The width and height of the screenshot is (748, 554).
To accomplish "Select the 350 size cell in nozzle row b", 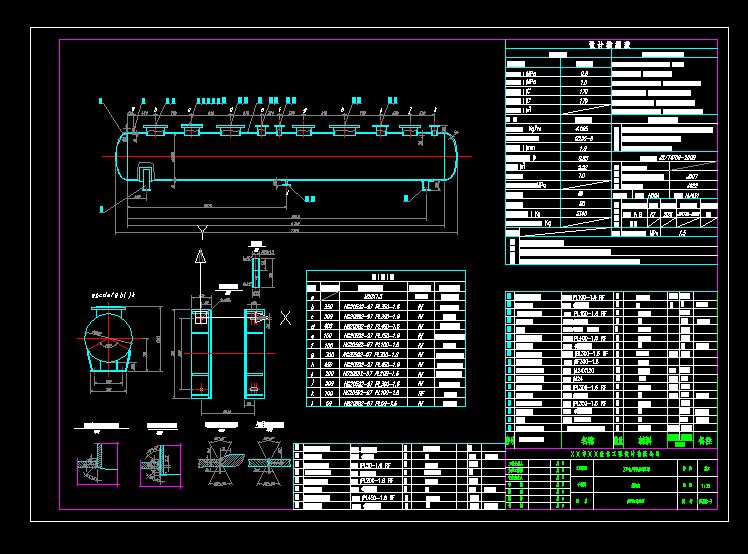I will tap(328, 307).
